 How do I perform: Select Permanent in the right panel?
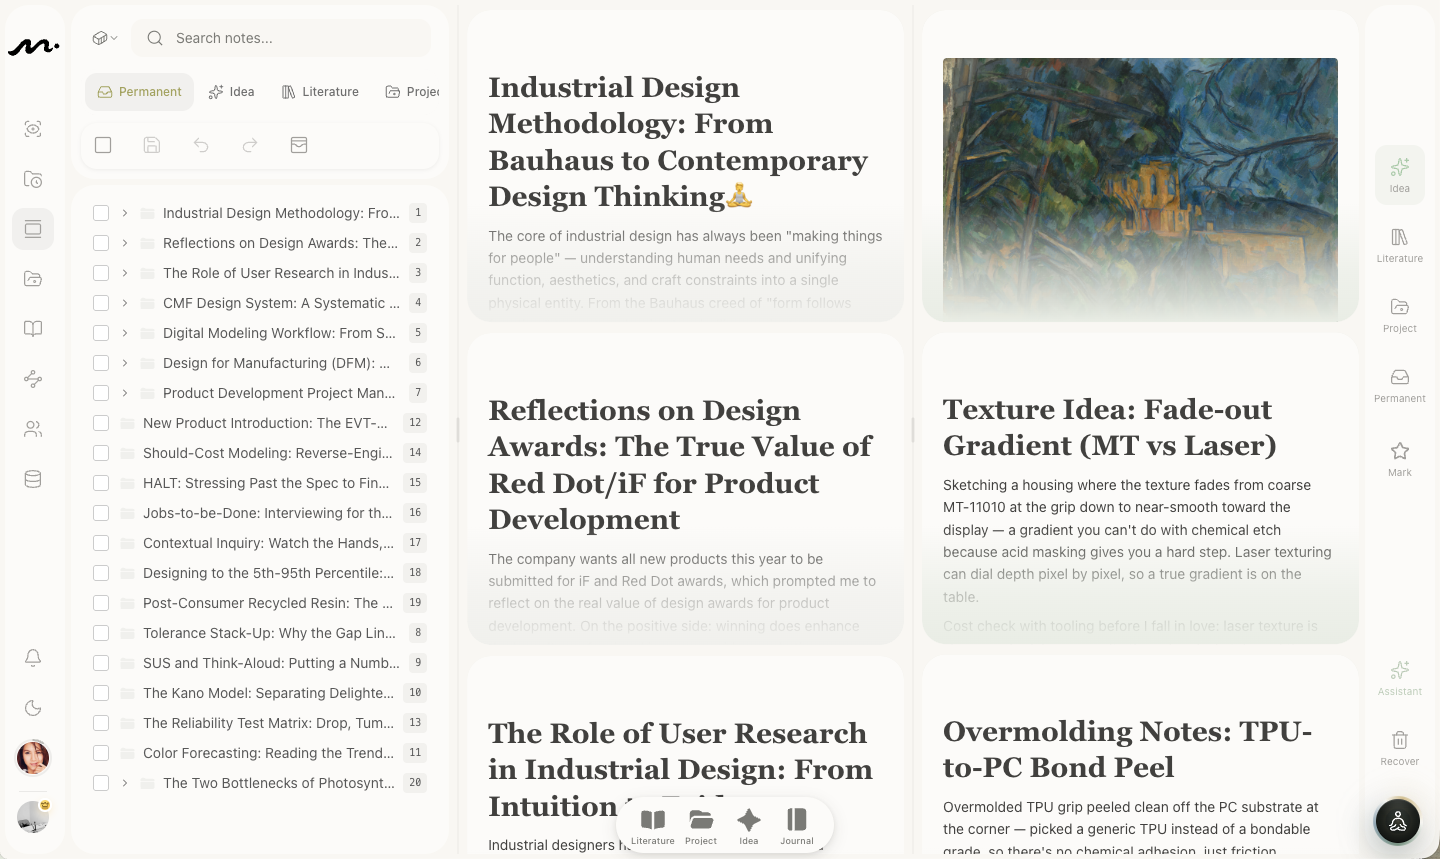(1400, 385)
